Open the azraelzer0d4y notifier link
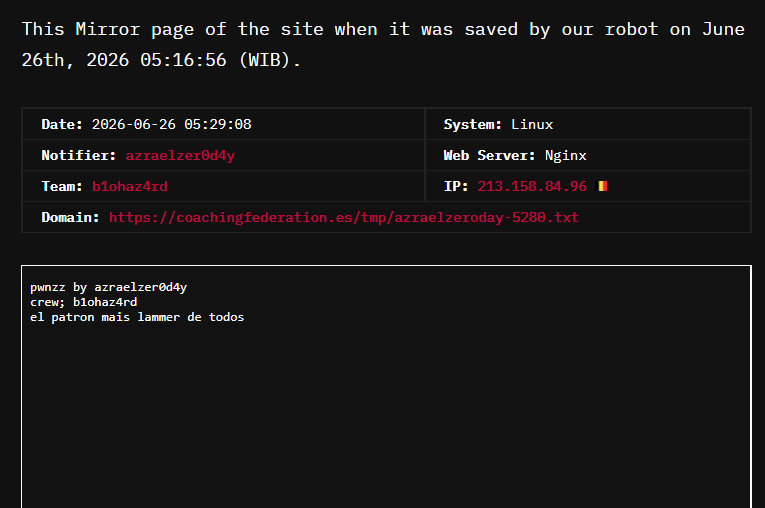 coord(180,155)
